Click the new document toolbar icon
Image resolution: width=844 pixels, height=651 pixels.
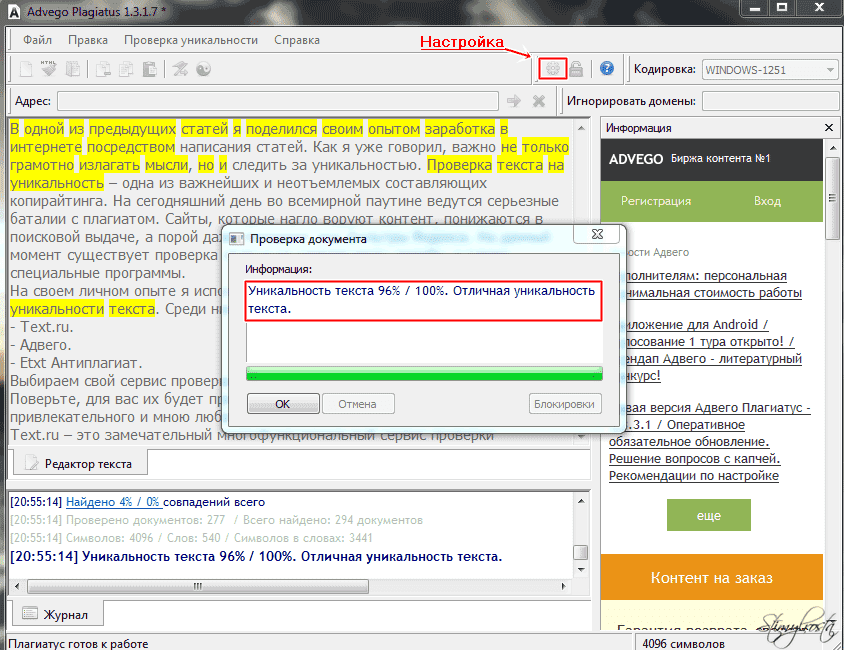pyautogui.click(x=26, y=69)
